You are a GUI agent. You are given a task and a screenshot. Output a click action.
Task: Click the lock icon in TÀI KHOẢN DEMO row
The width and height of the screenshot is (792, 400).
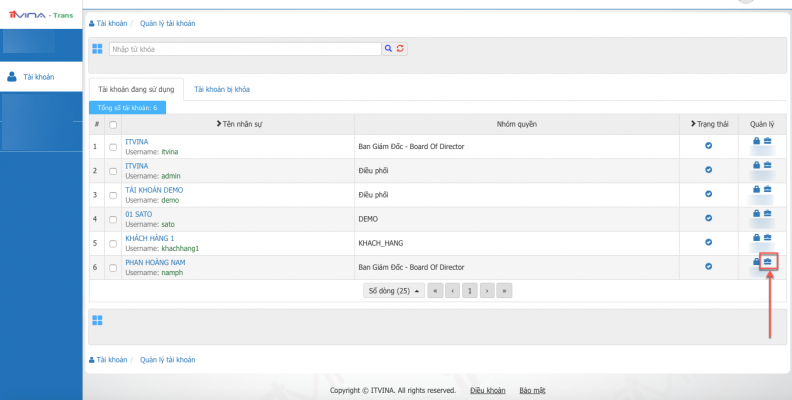pos(756,189)
